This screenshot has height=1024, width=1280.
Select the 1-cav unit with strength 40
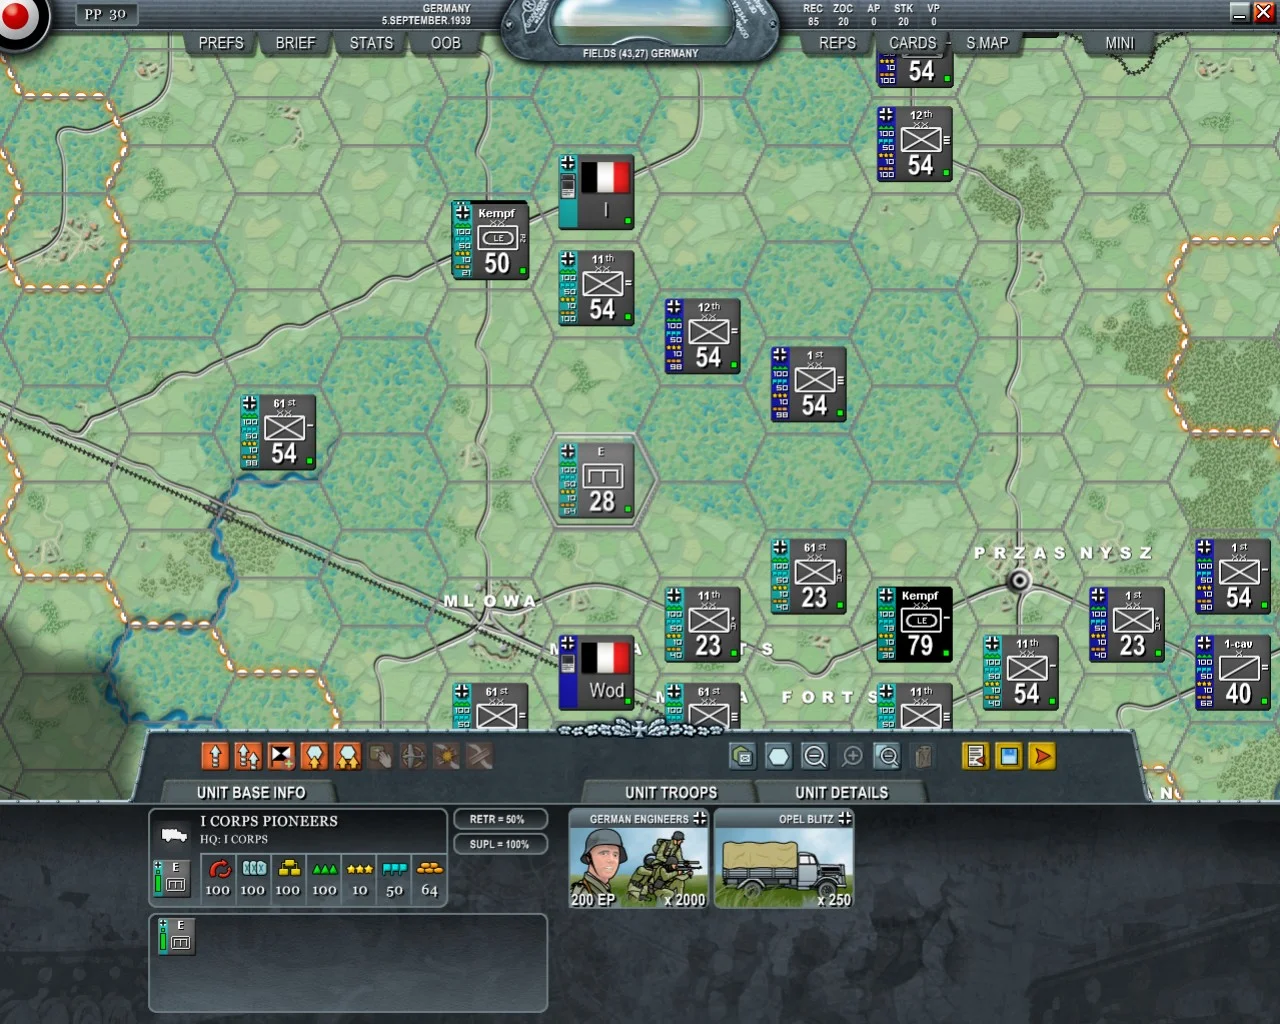tap(1233, 672)
